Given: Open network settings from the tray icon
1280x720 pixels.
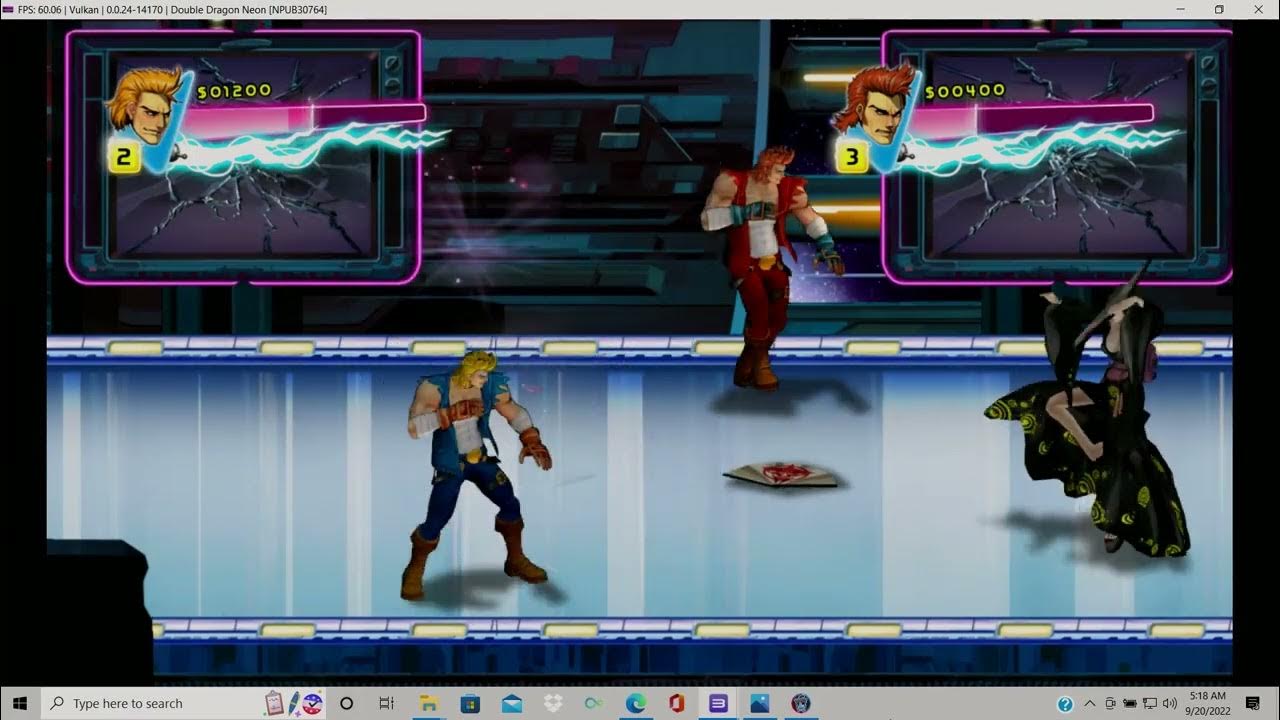Looking at the screenshot, I should pos(1150,704).
